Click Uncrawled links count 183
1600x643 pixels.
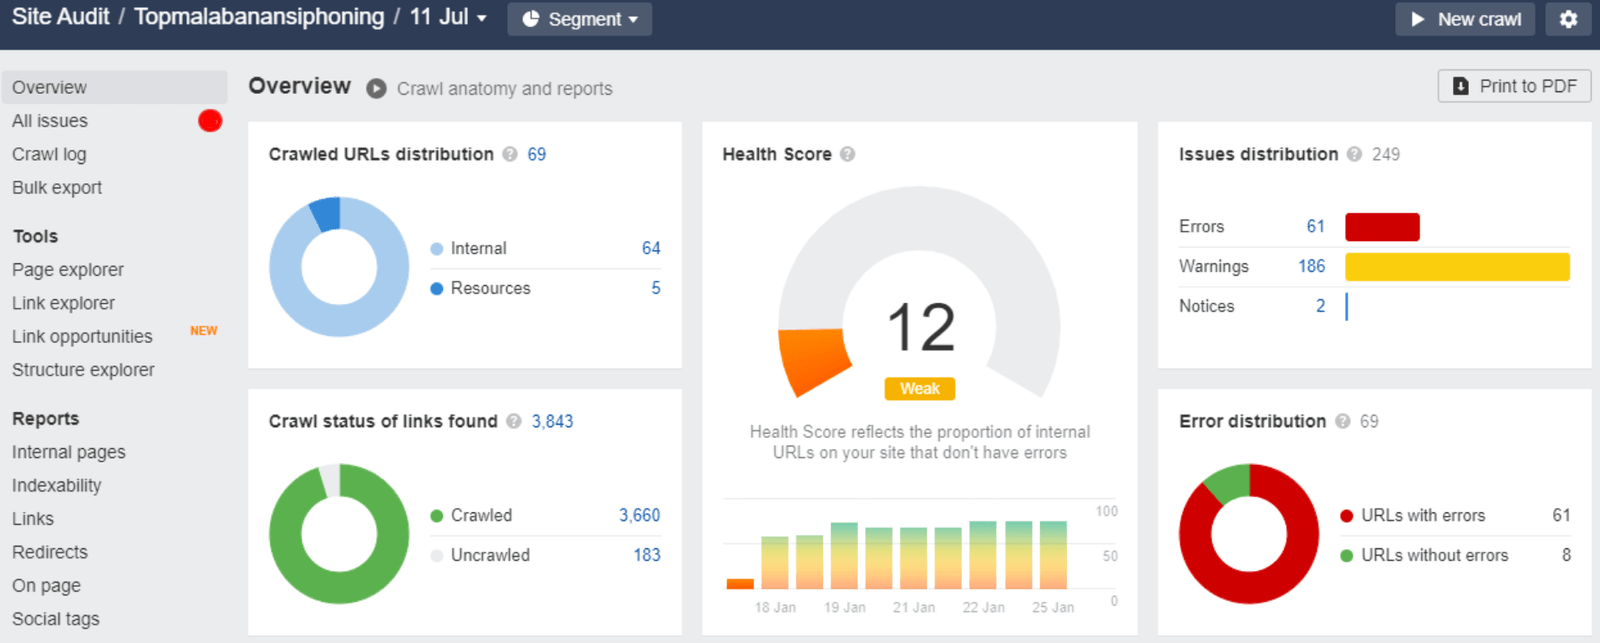[647, 555]
